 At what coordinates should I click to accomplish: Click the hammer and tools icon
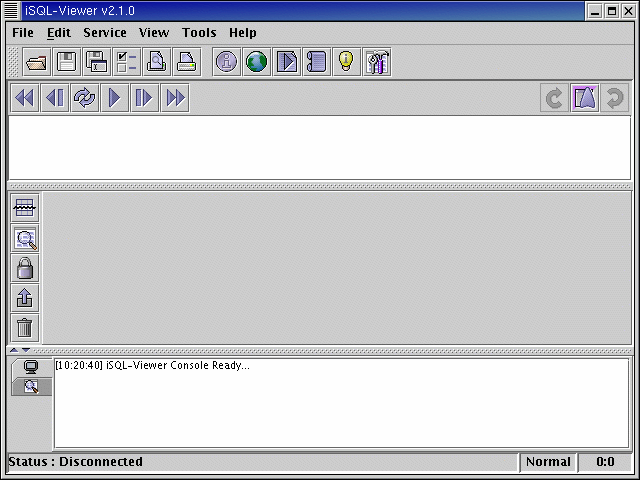pyautogui.click(x=377, y=62)
